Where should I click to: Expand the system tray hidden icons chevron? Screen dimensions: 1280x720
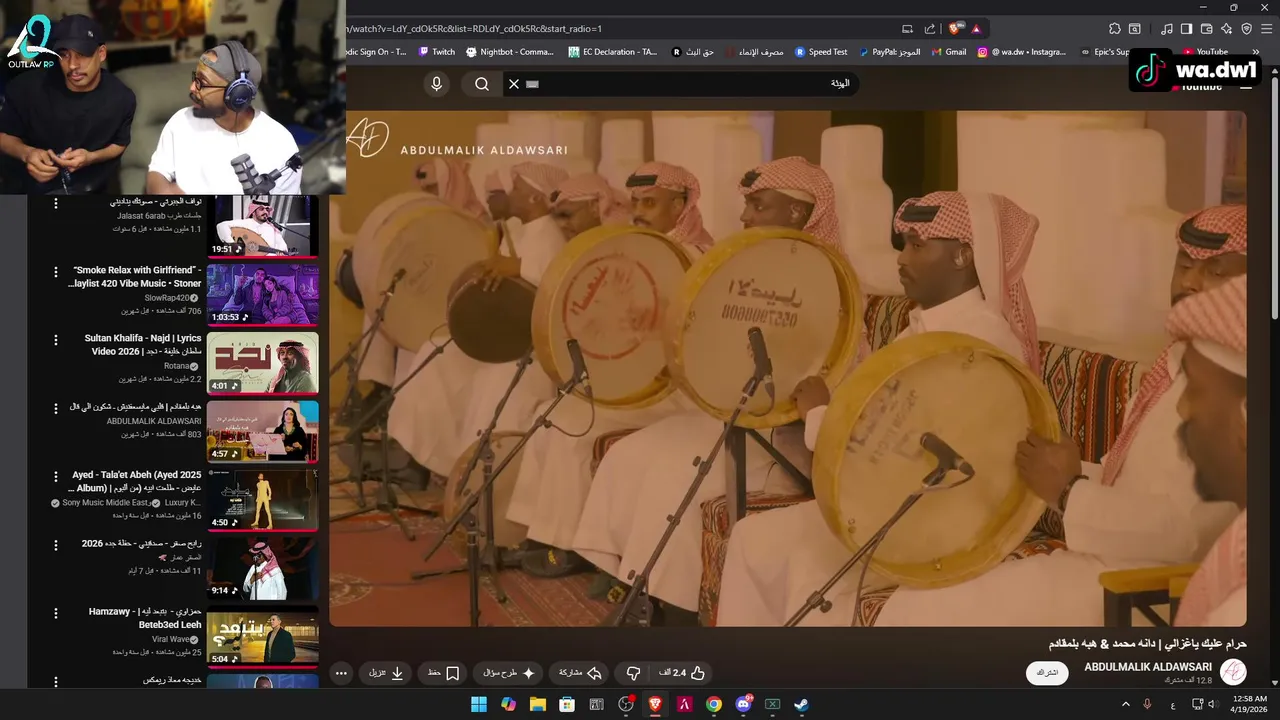tap(1126, 704)
